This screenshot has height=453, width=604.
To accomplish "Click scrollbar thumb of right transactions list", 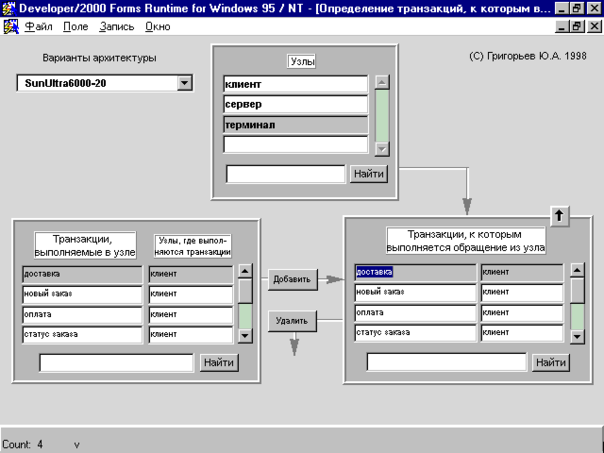I will tap(577, 290).
